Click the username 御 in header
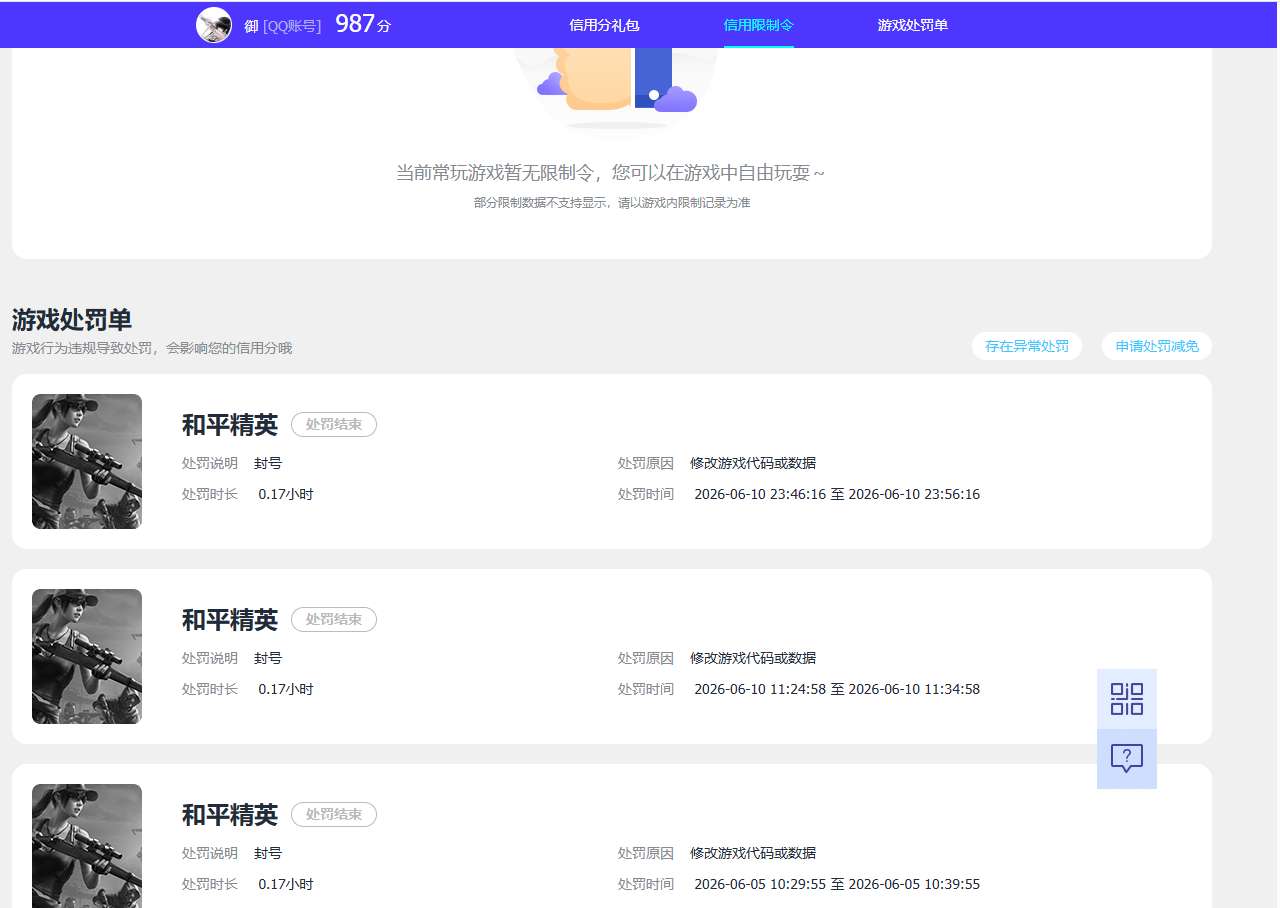Image resolution: width=1280 pixels, height=908 pixels. (251, 26)
